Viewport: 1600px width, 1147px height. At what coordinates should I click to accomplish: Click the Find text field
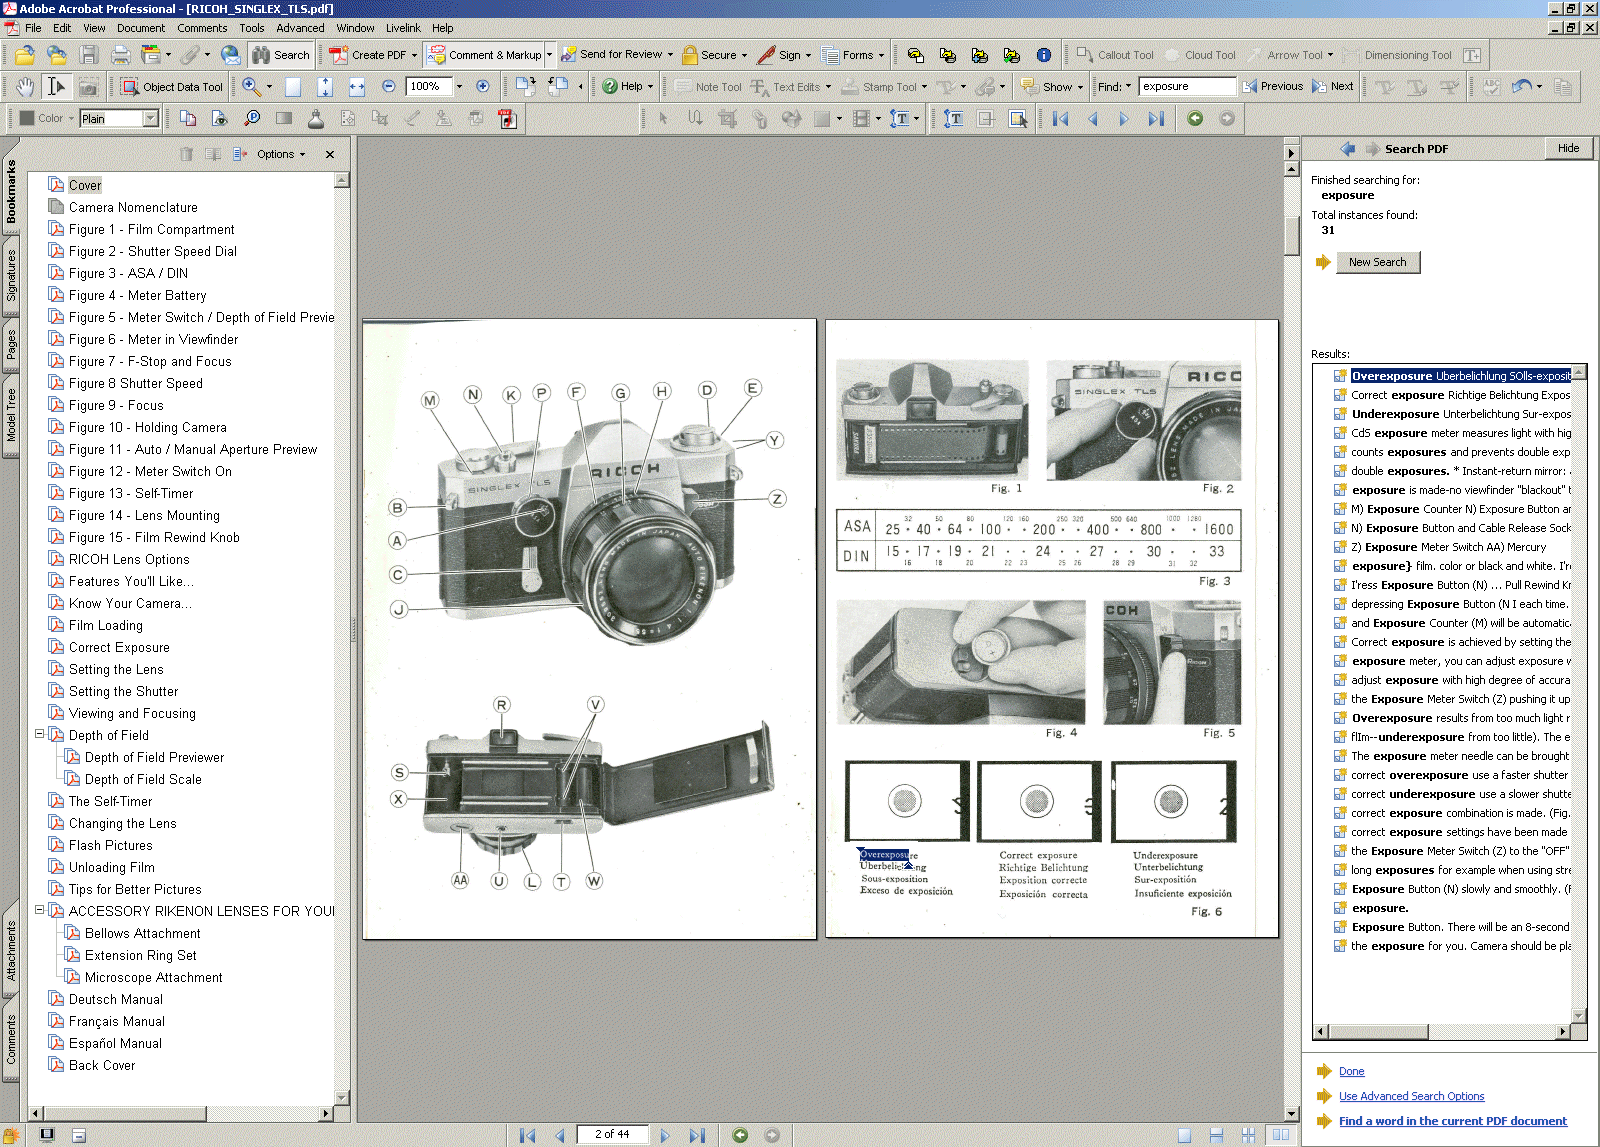click(1187, 87)
